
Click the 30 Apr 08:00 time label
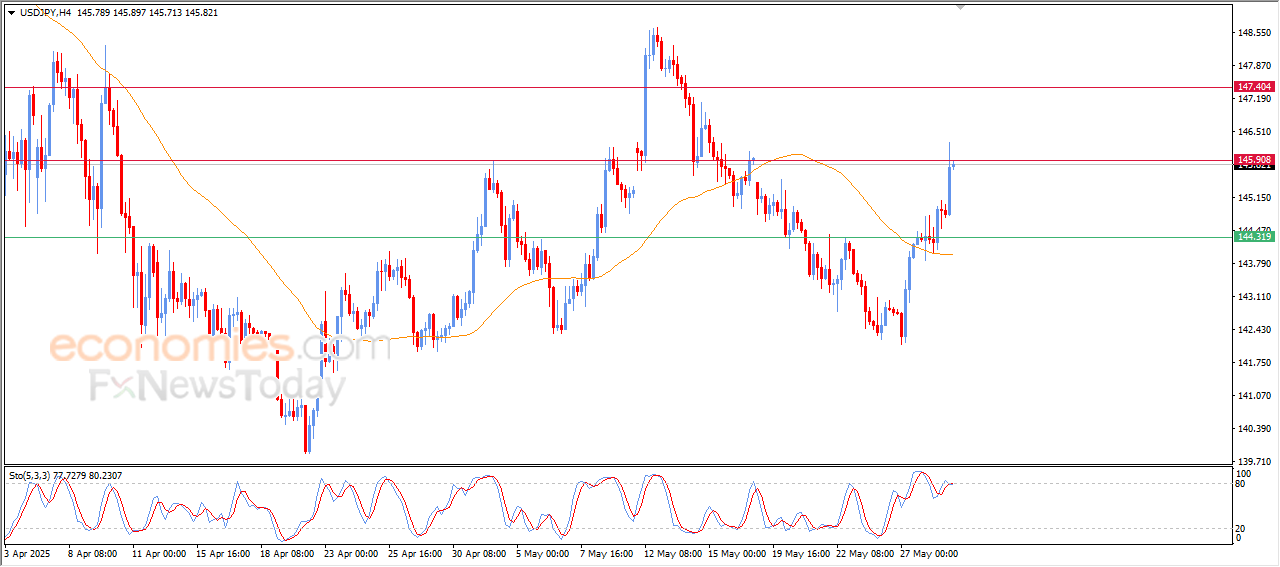478,552
